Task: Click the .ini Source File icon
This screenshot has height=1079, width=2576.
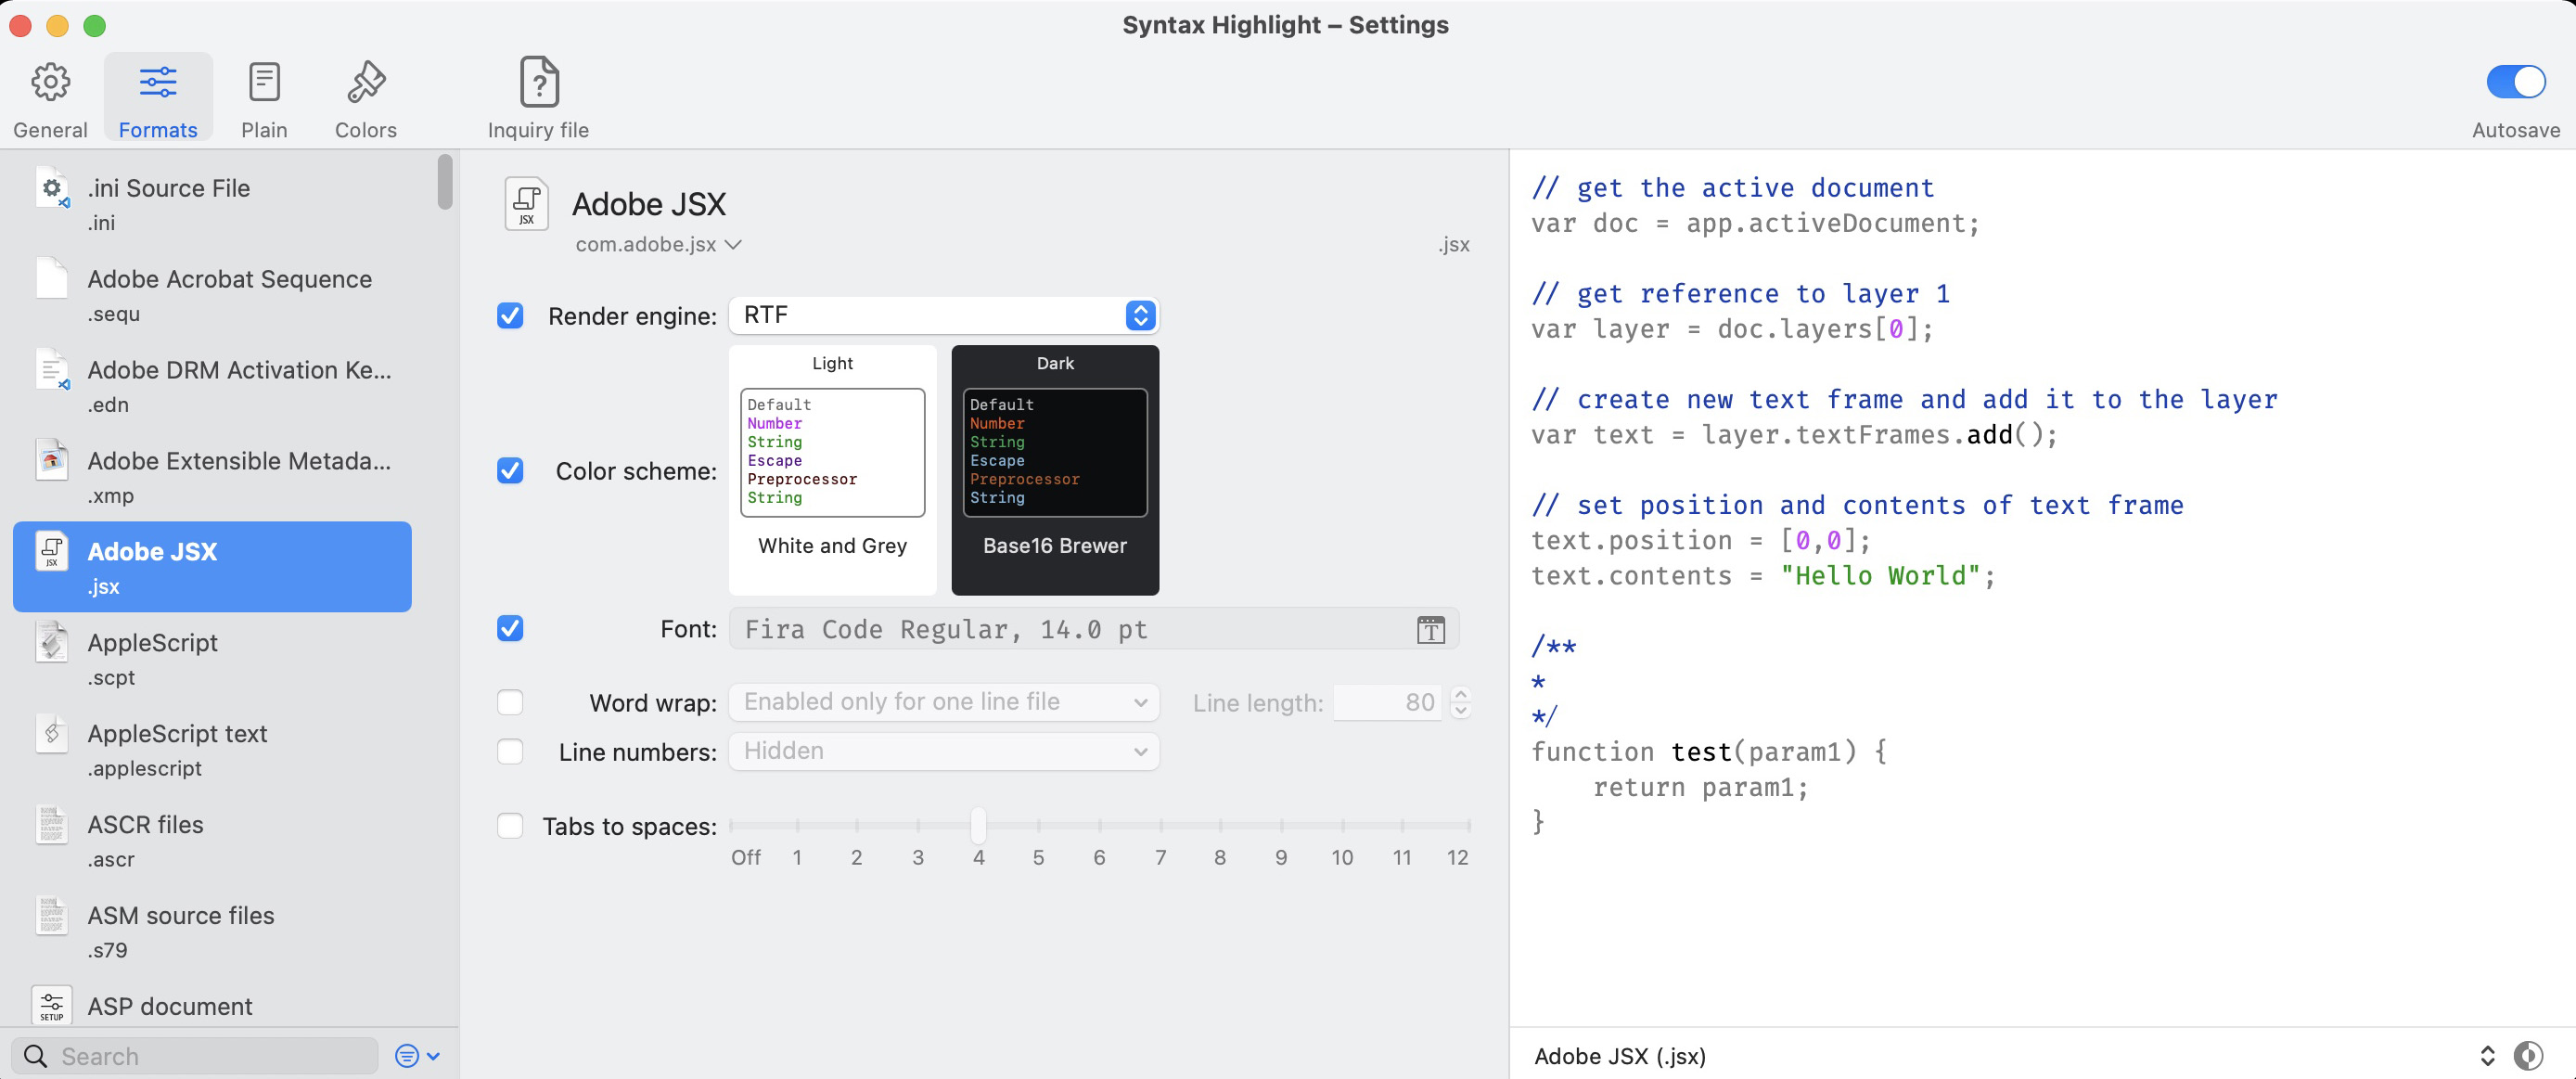Action: [x=52, y=188]
